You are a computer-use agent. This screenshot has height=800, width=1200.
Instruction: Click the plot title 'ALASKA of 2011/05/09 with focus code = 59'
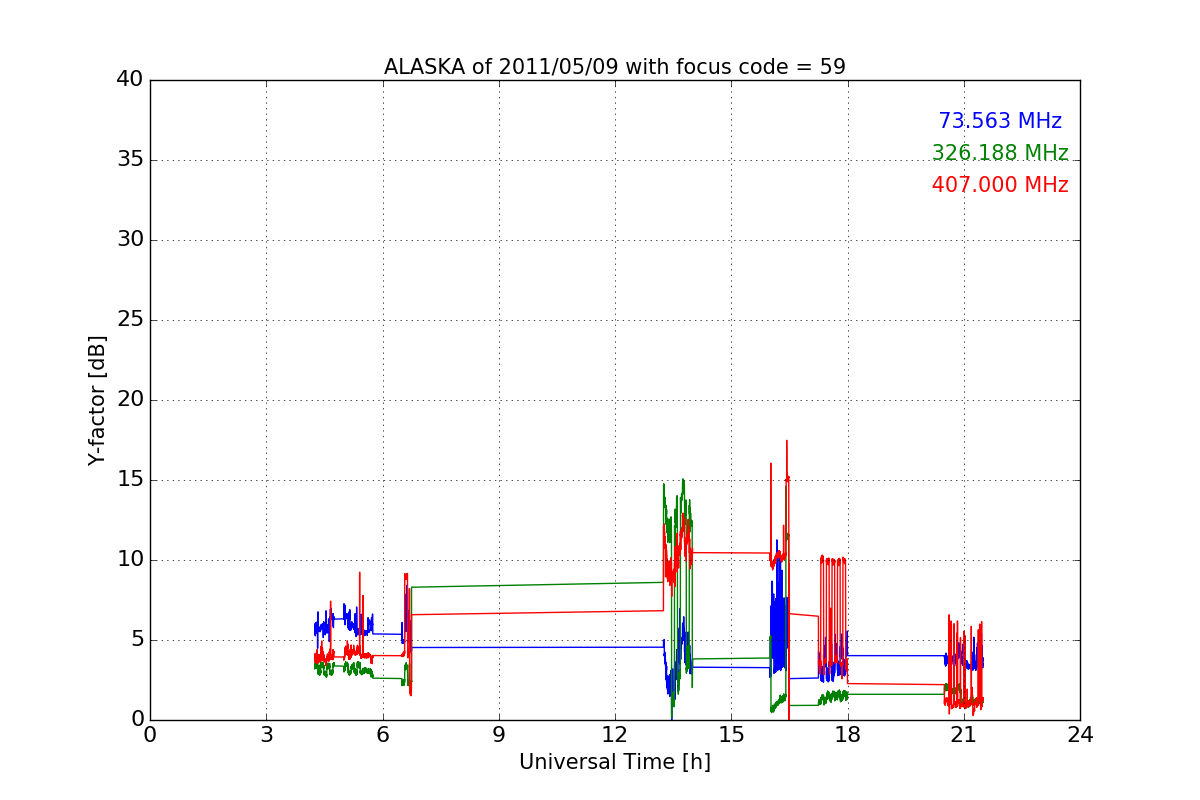615,67
